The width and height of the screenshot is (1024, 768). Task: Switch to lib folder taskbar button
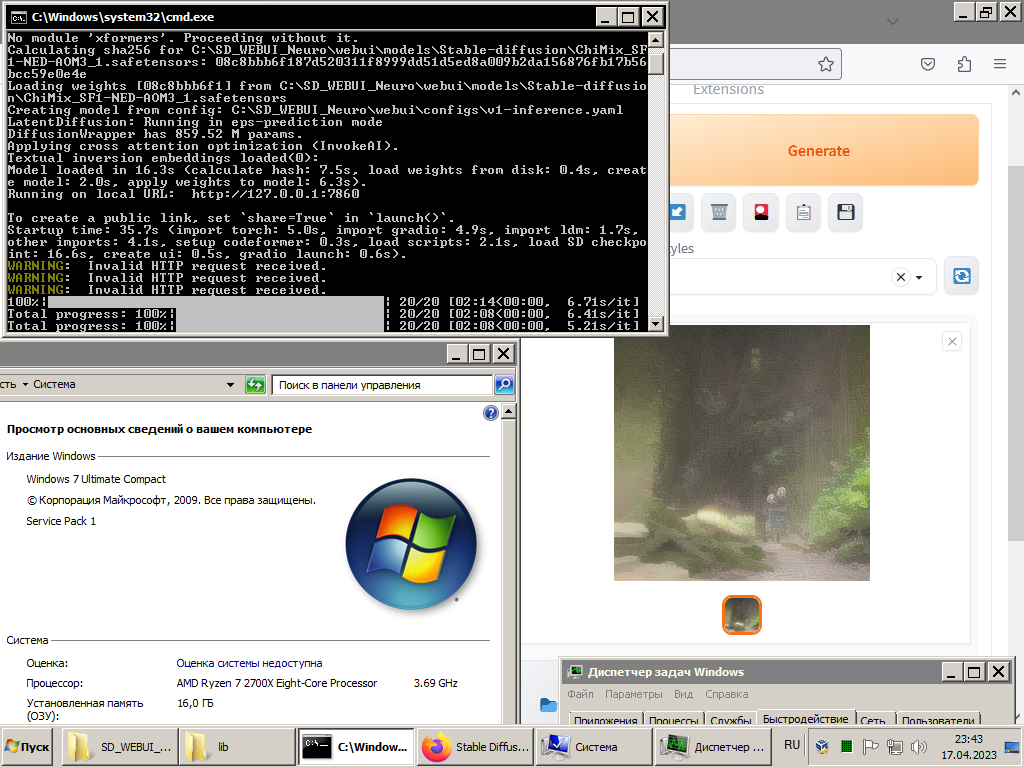[237, 746]
